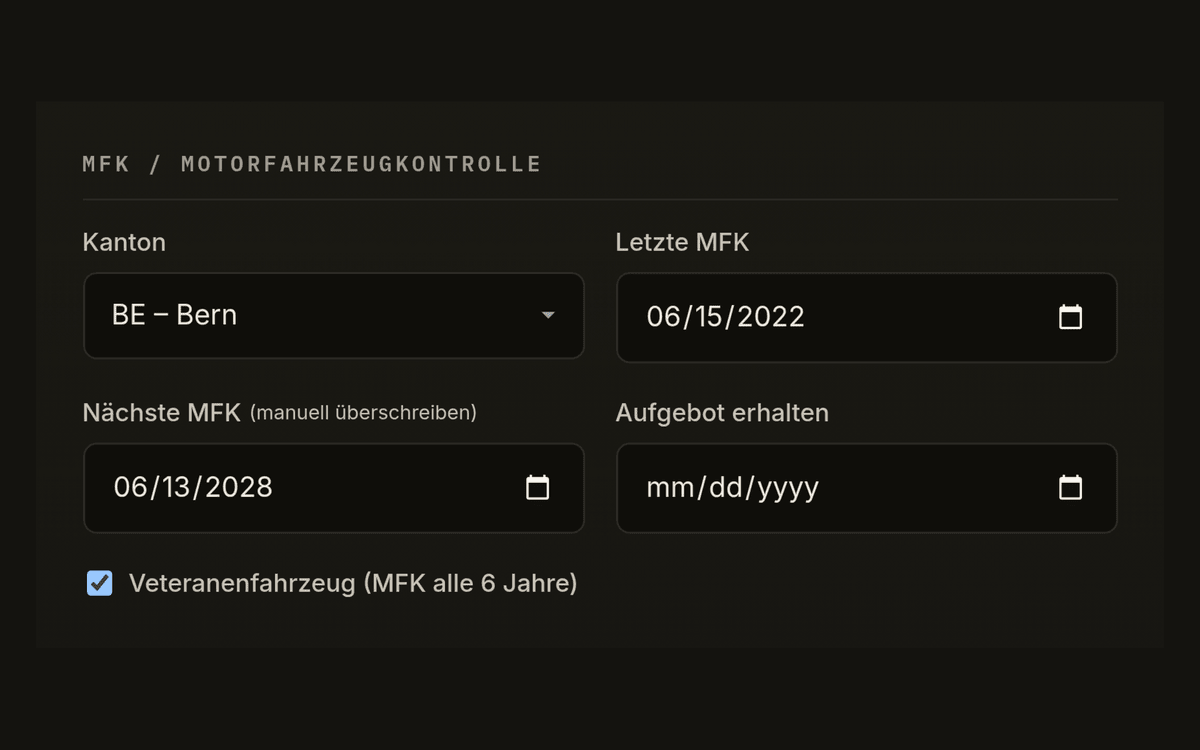Select the month segment in Letzte MFK date
This screenshot has height=750, width=1200.
pyautogui.click(x=663, y=317)
